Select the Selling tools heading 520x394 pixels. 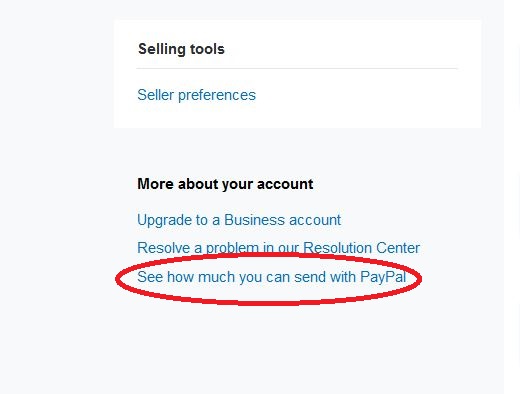click(x=181, y=49)
